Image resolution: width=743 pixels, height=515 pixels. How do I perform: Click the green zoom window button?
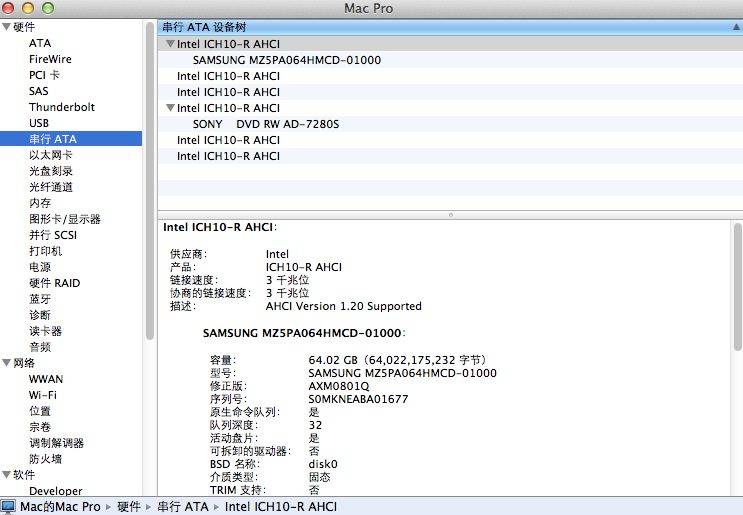[47, 8]
